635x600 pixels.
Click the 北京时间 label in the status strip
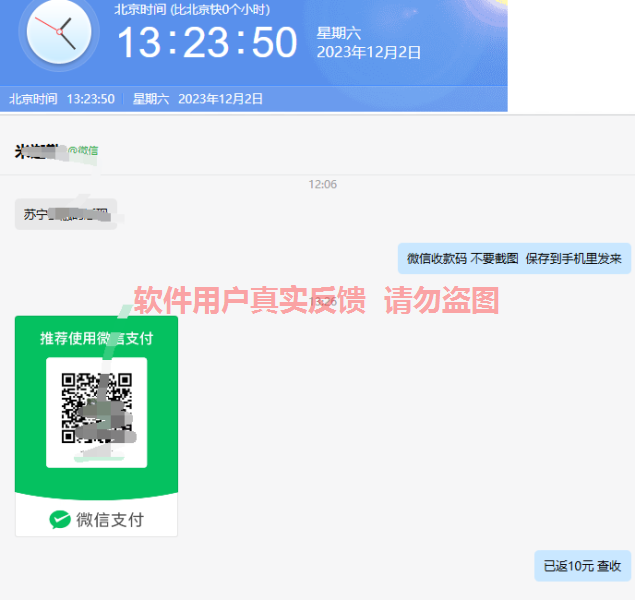click(x=33, y=99)
